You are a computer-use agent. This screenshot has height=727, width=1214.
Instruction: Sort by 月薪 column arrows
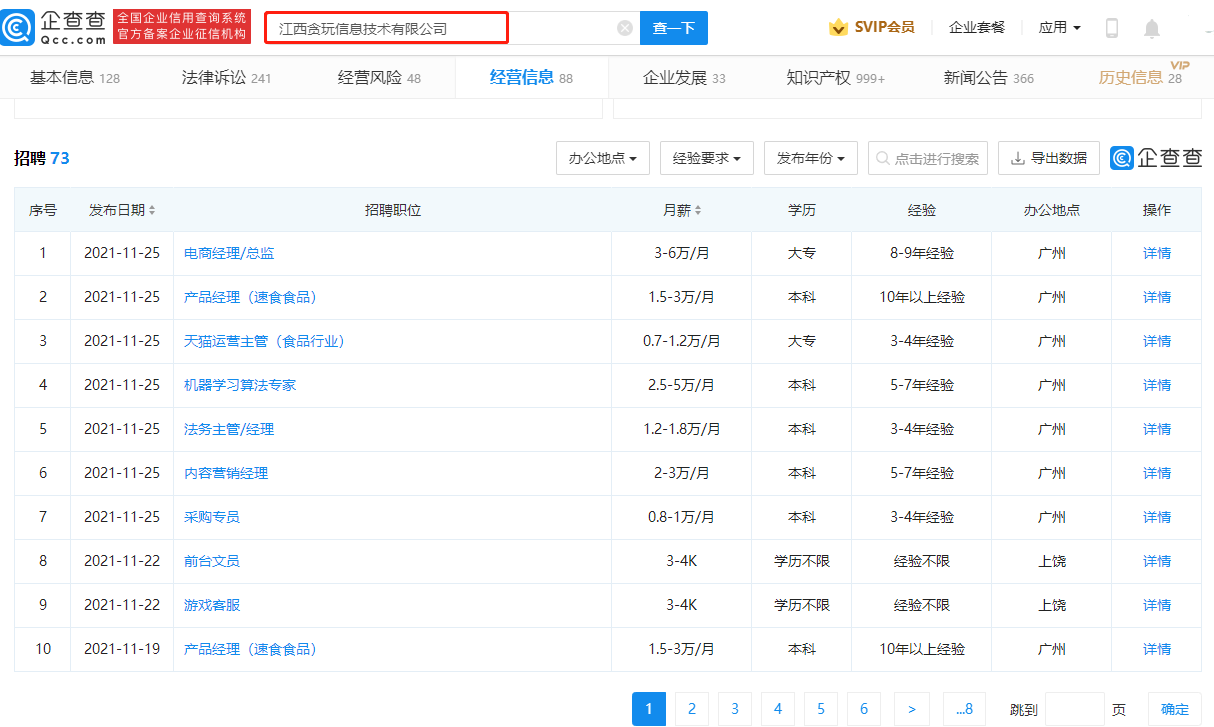tap(698, 211)
